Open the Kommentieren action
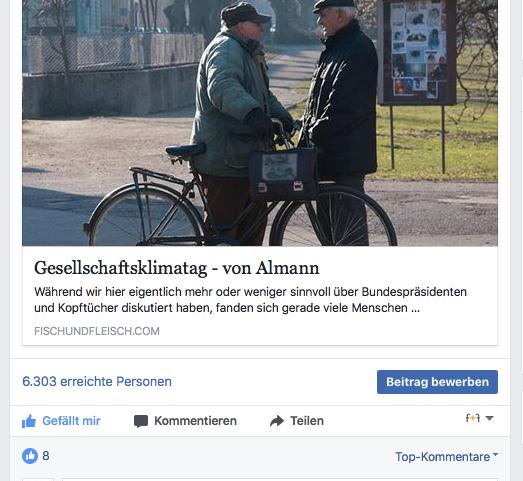The width and height of the screenshot is (523, 481). (x=185, y=421)
